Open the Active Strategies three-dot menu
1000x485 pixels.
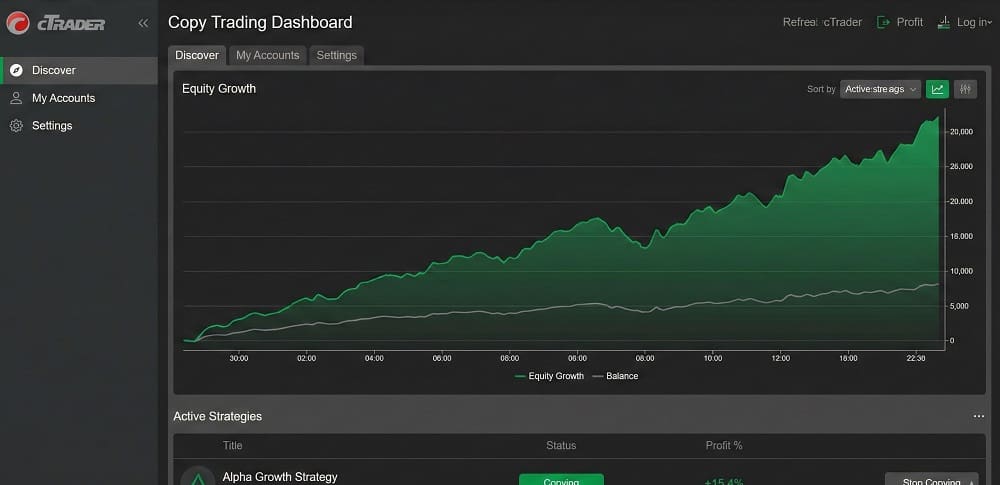tap(978, 416)
